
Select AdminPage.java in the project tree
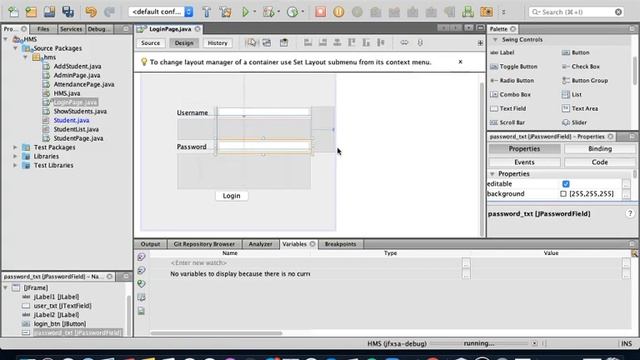[x=77, y=75]
